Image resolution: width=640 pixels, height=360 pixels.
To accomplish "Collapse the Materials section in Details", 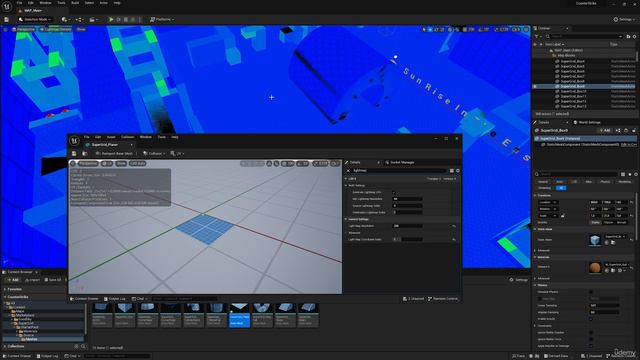I will [536, 257].
